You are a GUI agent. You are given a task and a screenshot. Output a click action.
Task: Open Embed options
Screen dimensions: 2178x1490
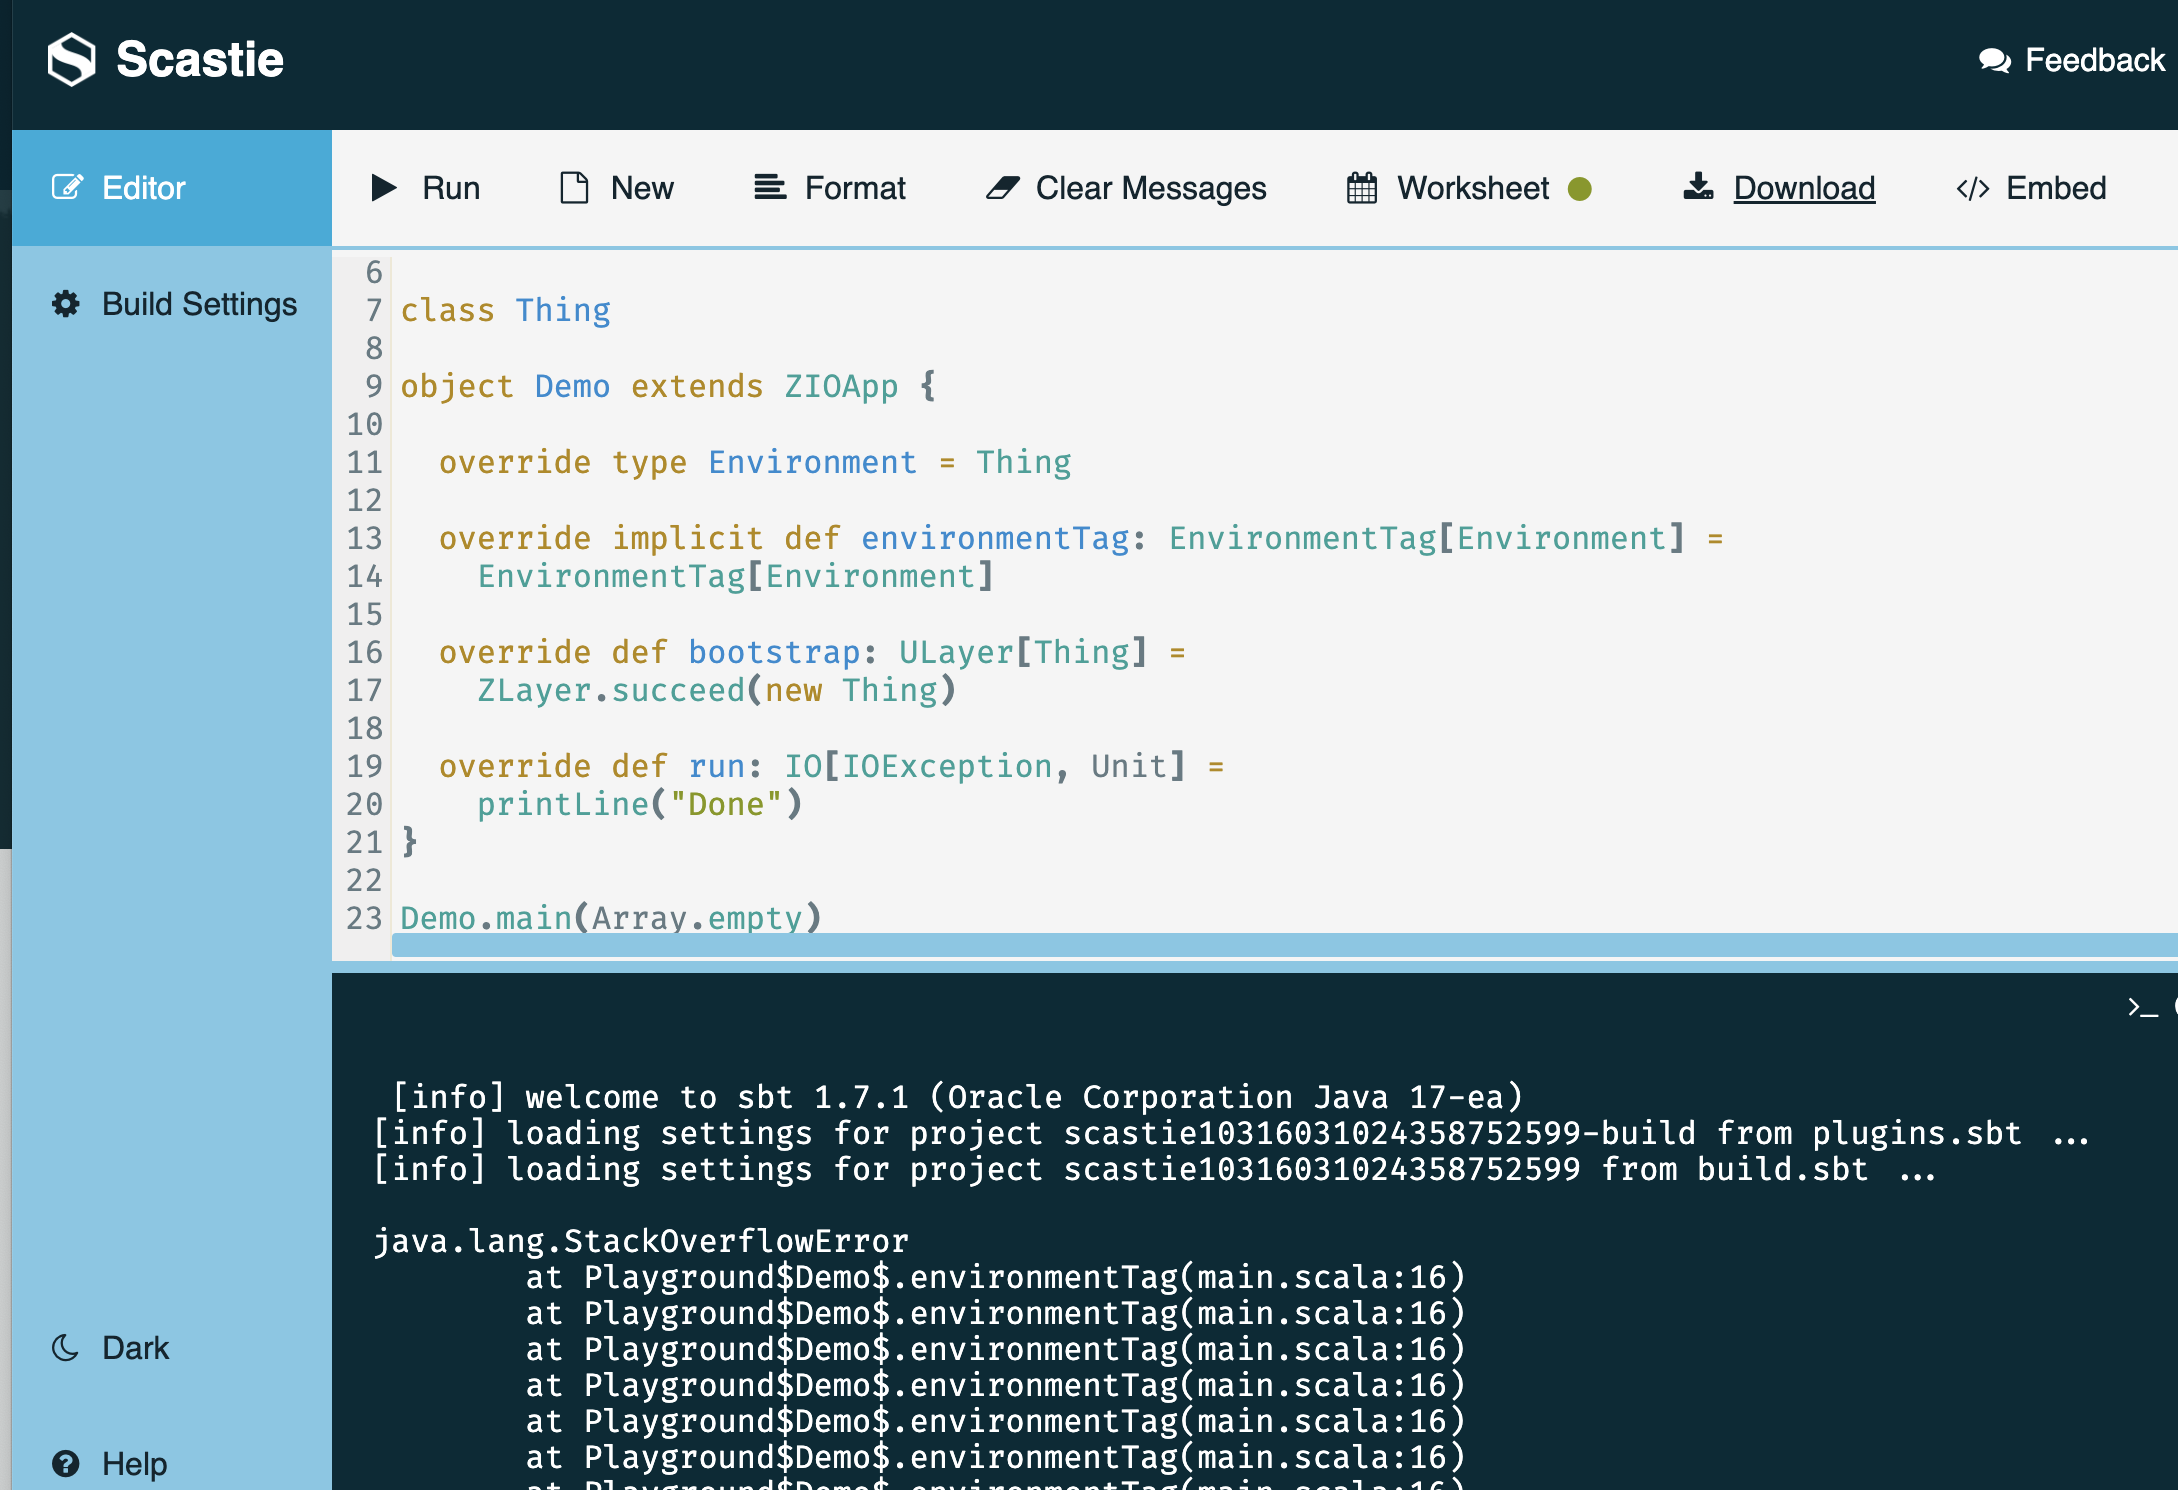click(x=2030, y=188)
